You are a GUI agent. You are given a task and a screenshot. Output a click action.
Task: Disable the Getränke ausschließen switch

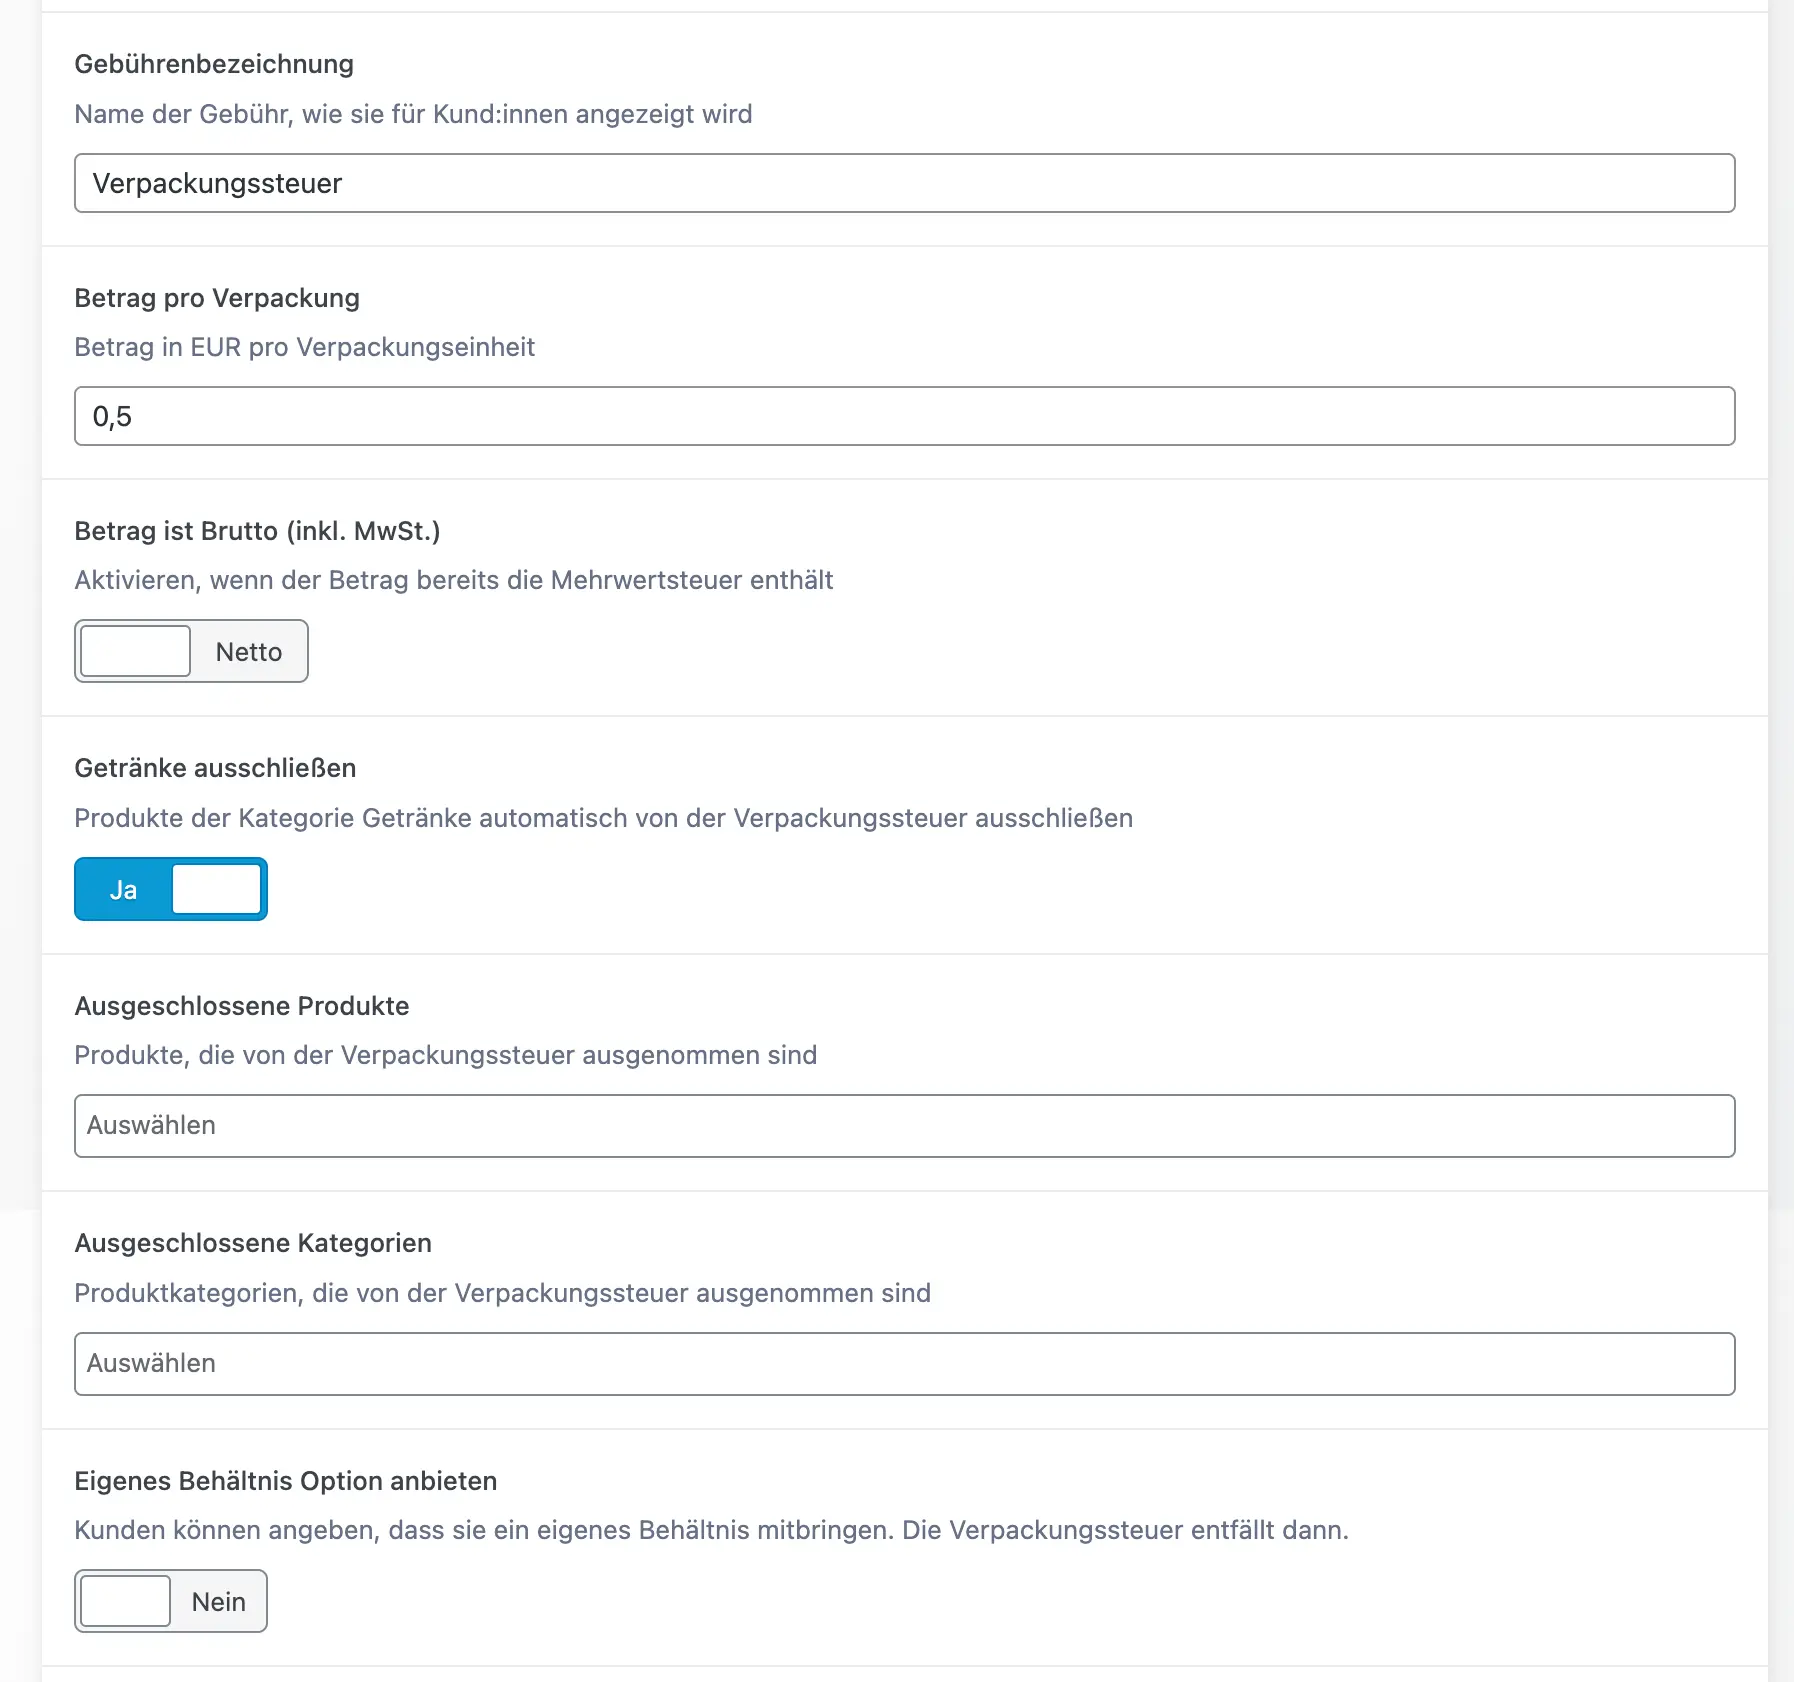coord(171,889)
